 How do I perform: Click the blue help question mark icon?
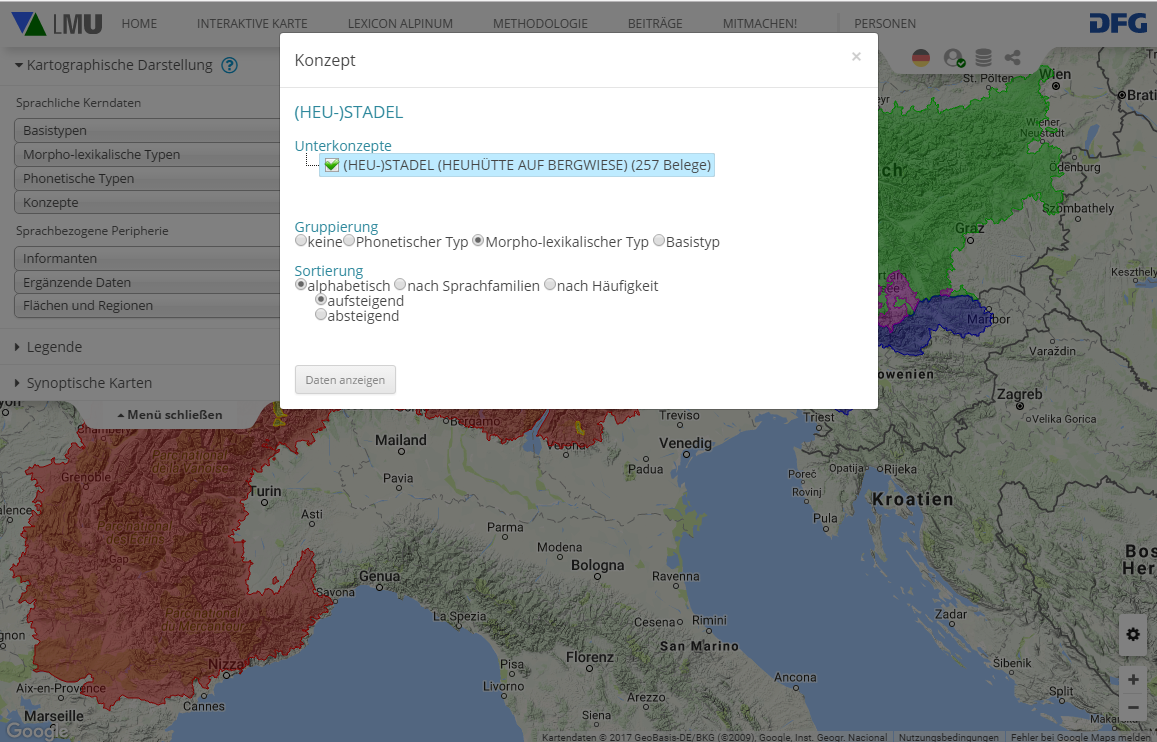point(230,66)
